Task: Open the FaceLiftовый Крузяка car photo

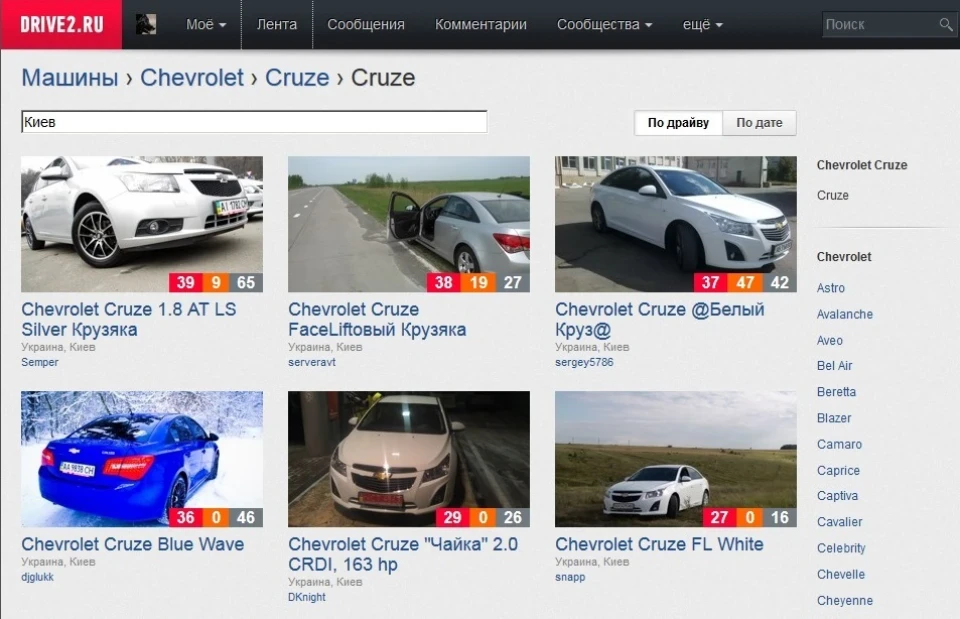Action: 409,224
